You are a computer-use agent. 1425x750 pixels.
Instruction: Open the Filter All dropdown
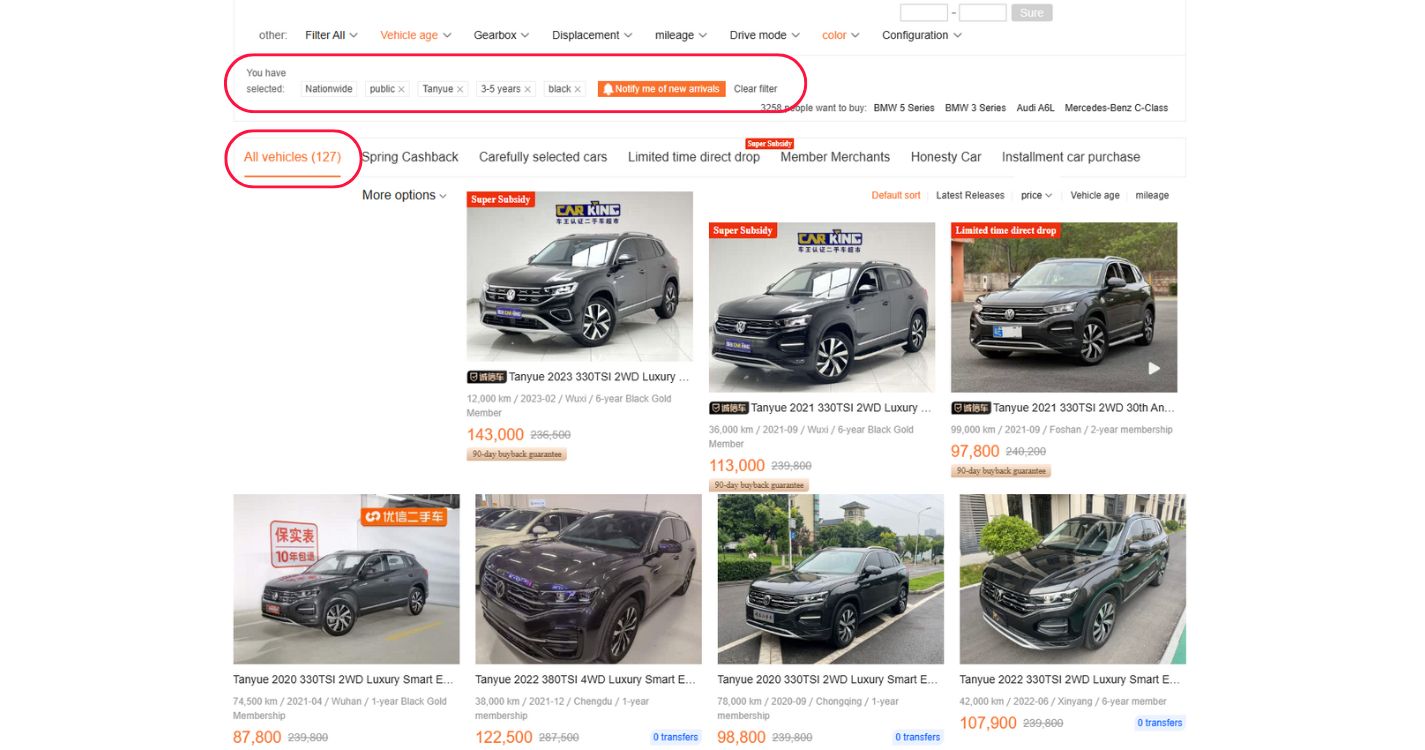(x=332, y=35)
